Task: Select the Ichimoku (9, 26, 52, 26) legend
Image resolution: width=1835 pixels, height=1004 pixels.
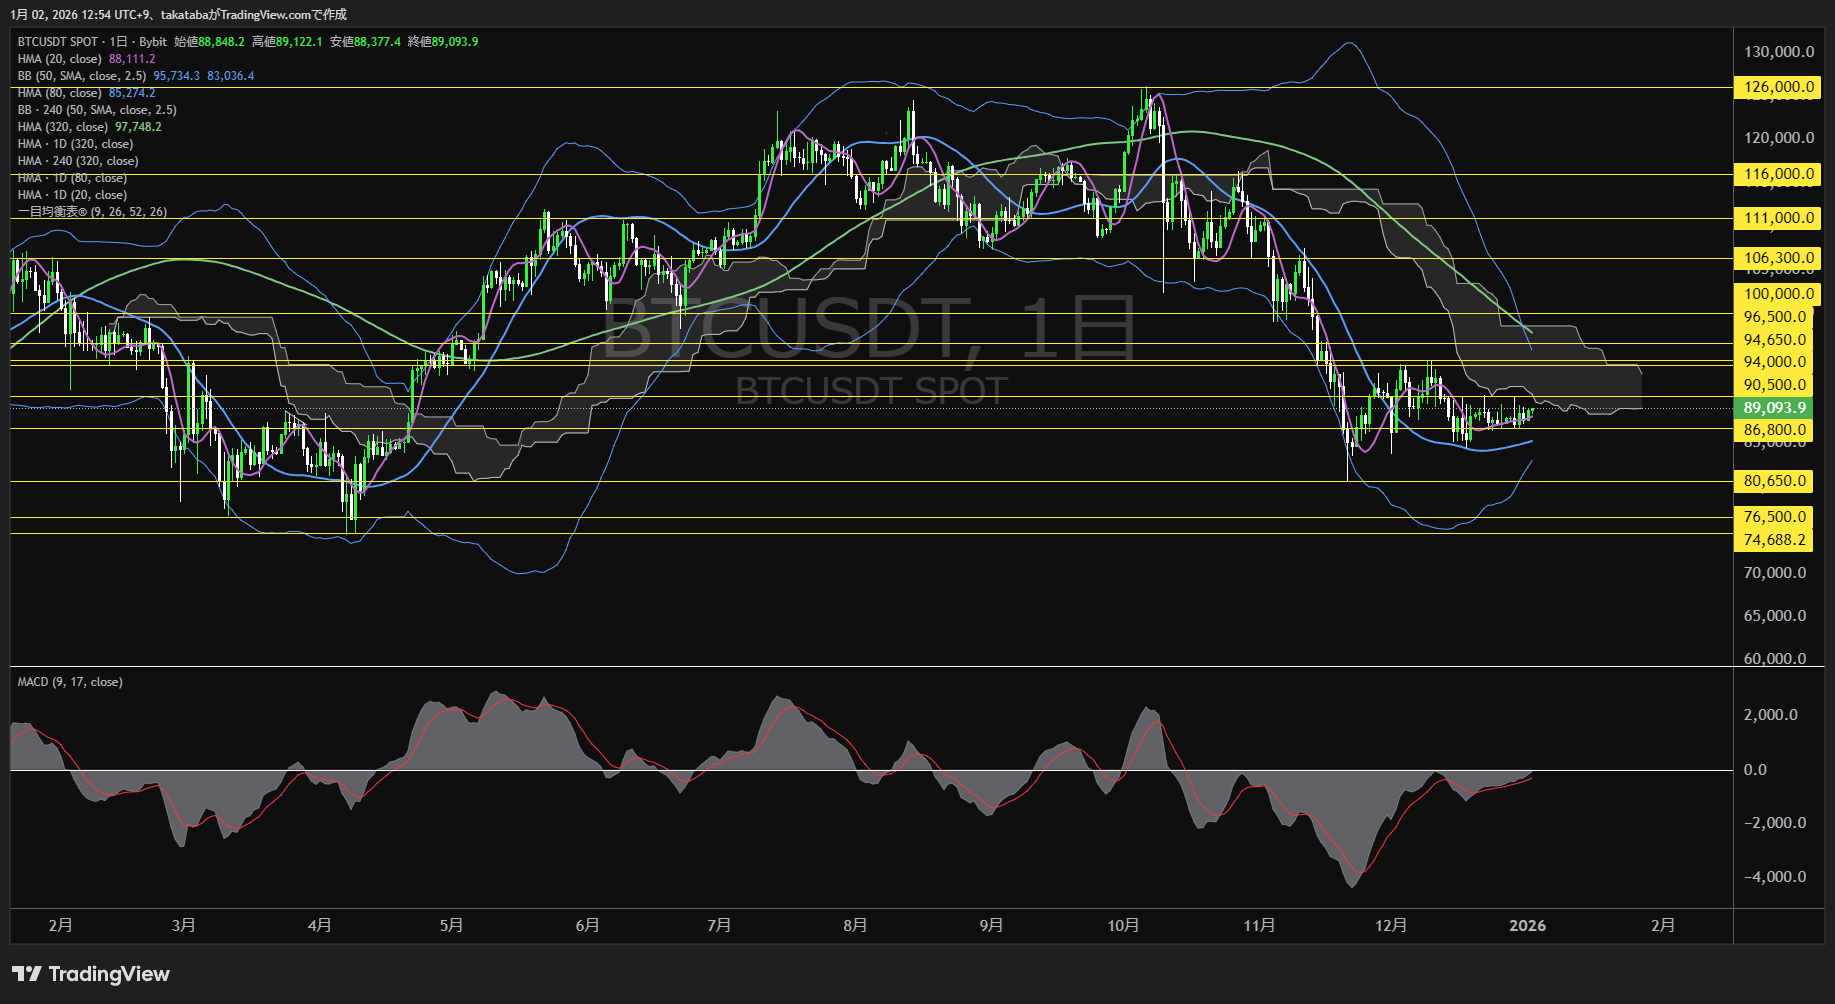Action: pos(92,212)
